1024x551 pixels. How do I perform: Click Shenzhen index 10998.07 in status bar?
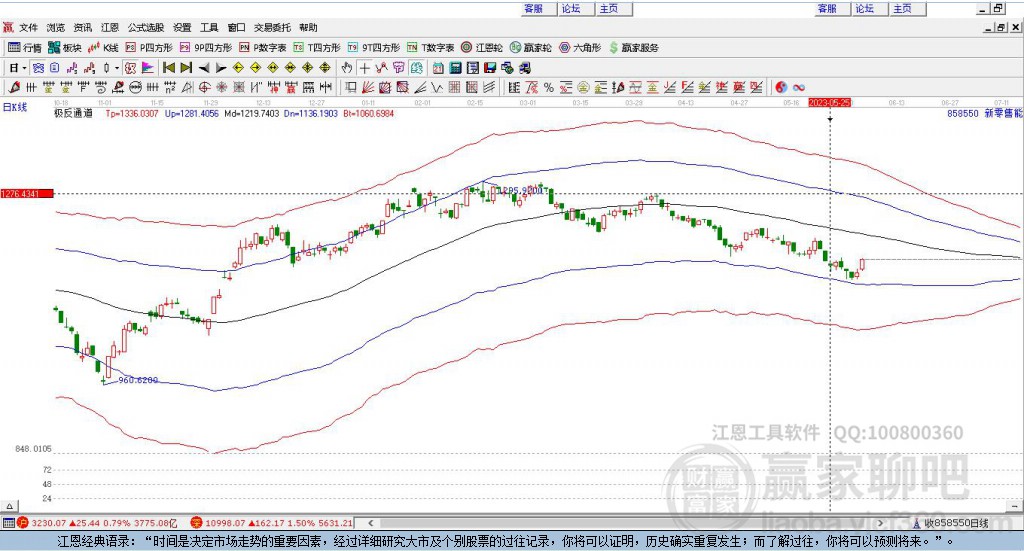(225, 523)
